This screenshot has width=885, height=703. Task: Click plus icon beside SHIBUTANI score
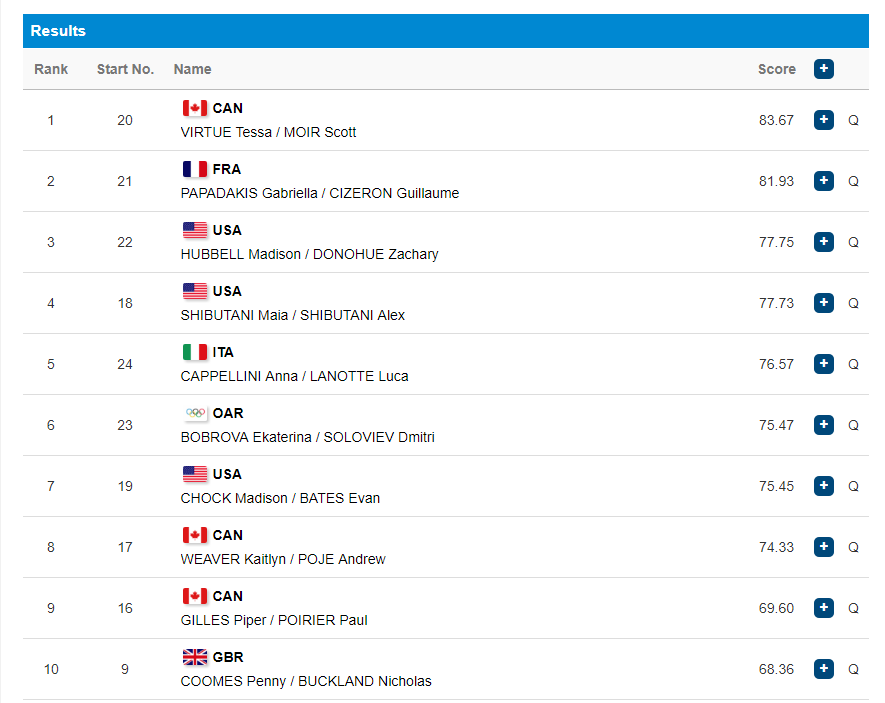tap(823, 303)
